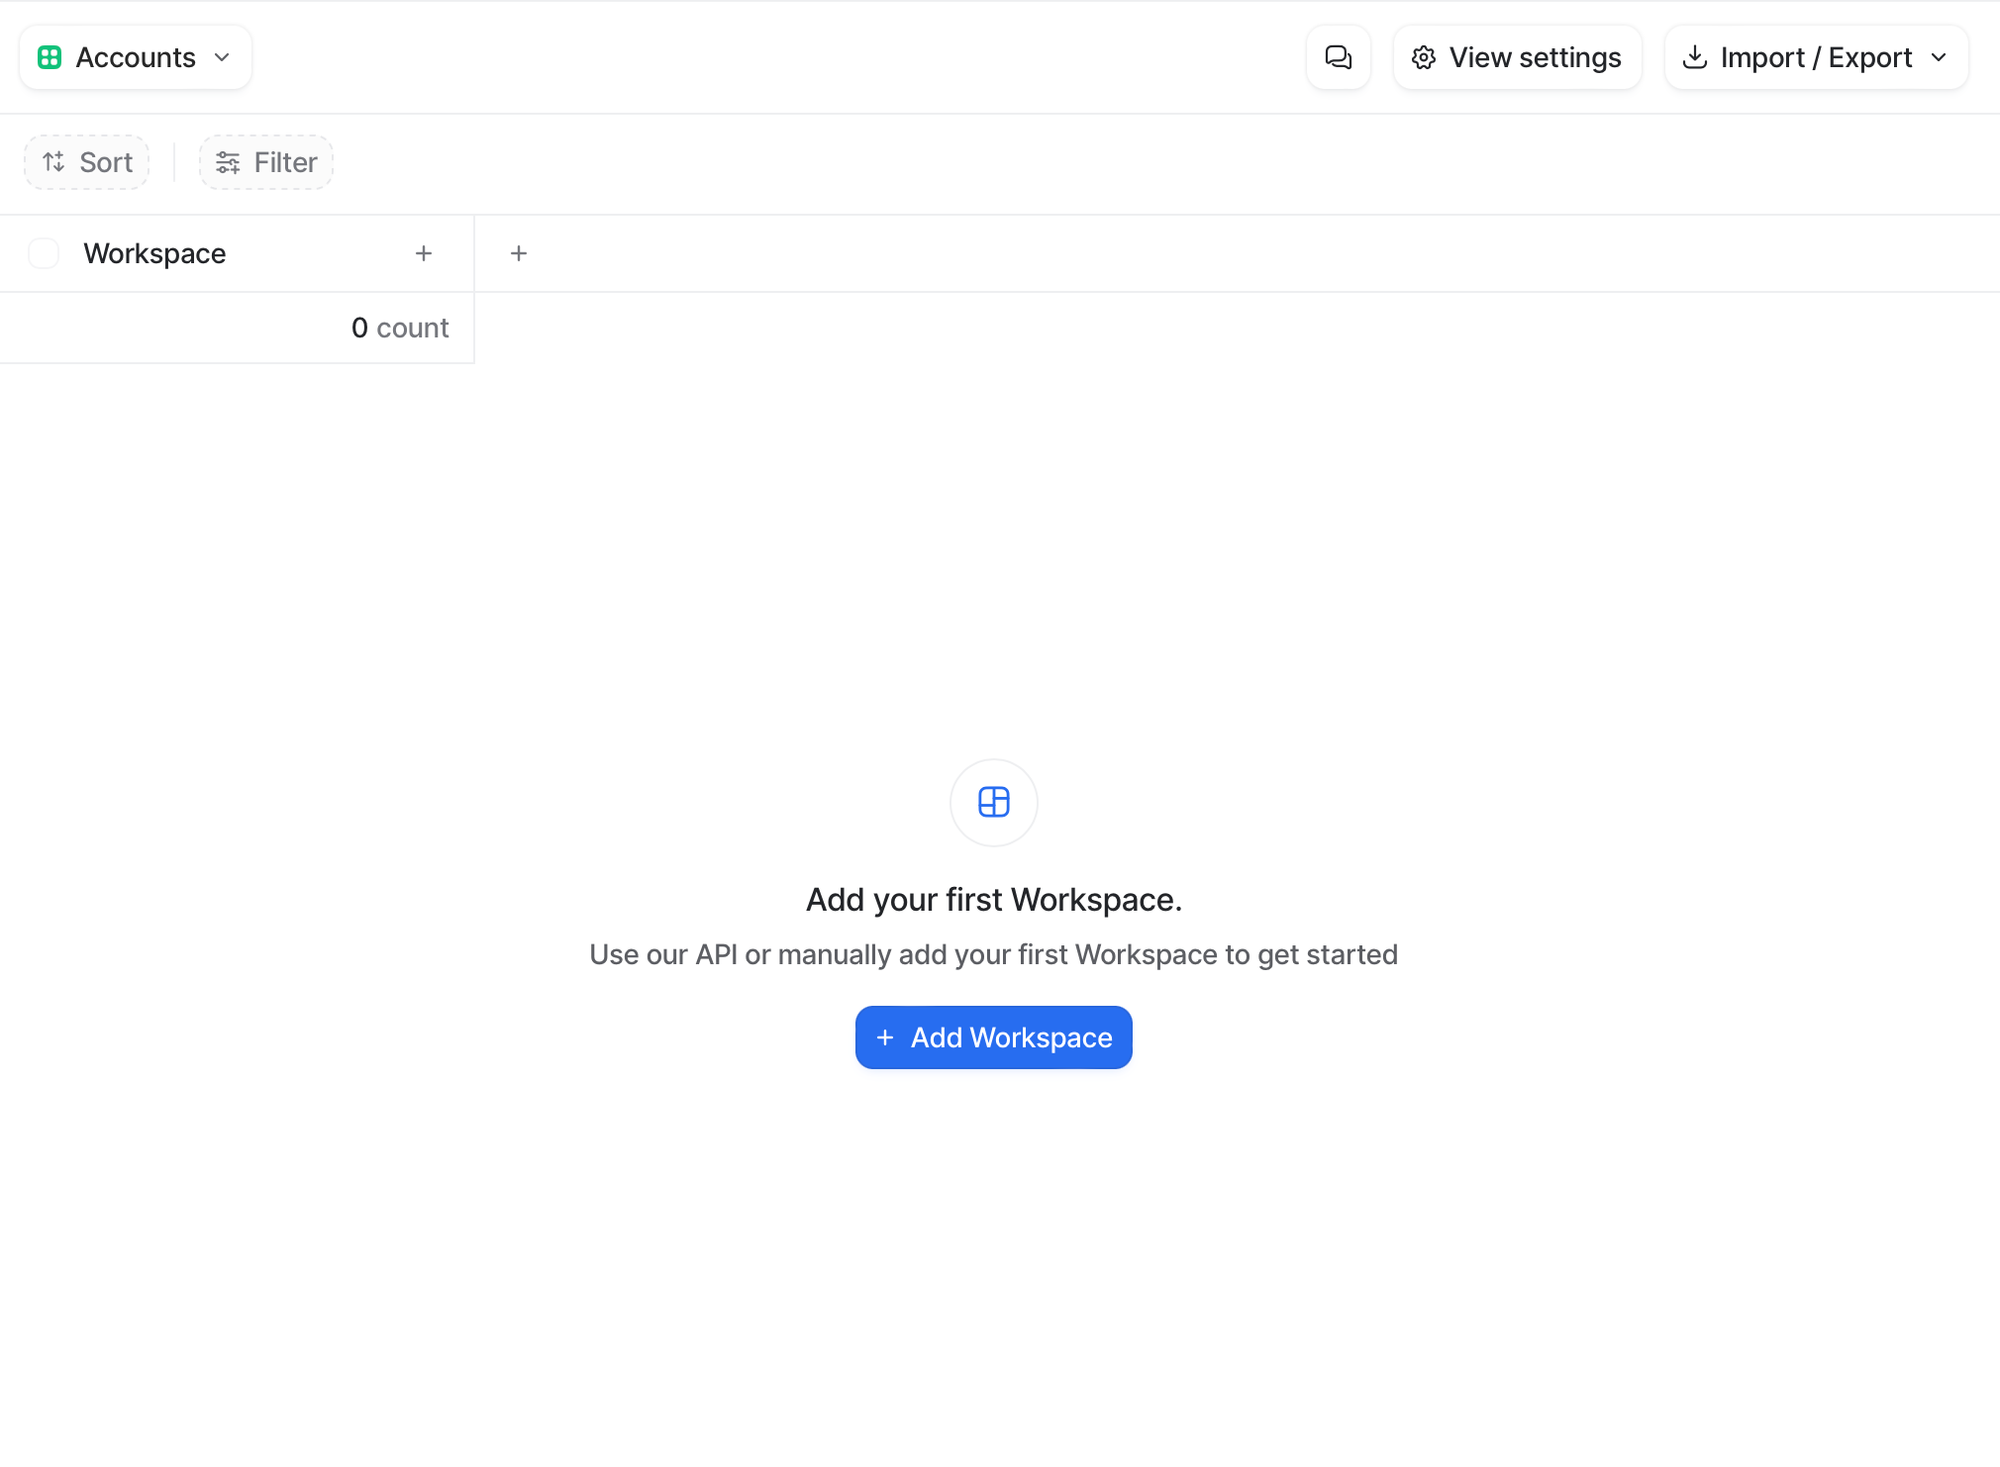Viewport: 2000px width, 1467px height.
Task: Add new column with plus beside Workspace
Action: click(518, 254)
